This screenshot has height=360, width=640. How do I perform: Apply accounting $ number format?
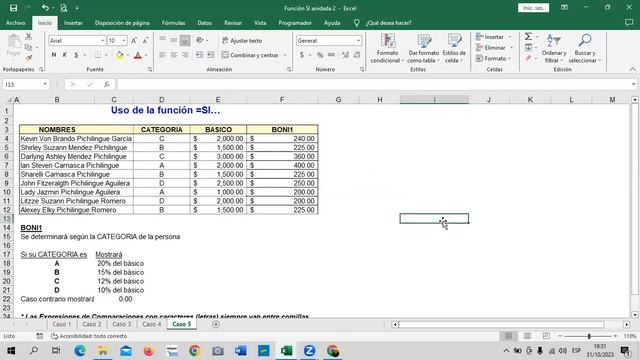[302, 55]
